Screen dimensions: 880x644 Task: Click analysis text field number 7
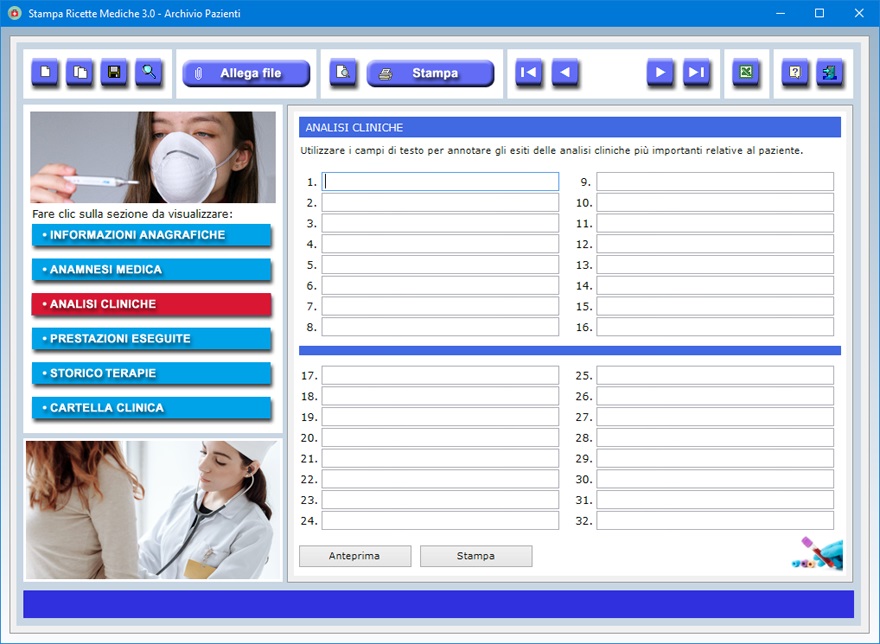point(440,307)
